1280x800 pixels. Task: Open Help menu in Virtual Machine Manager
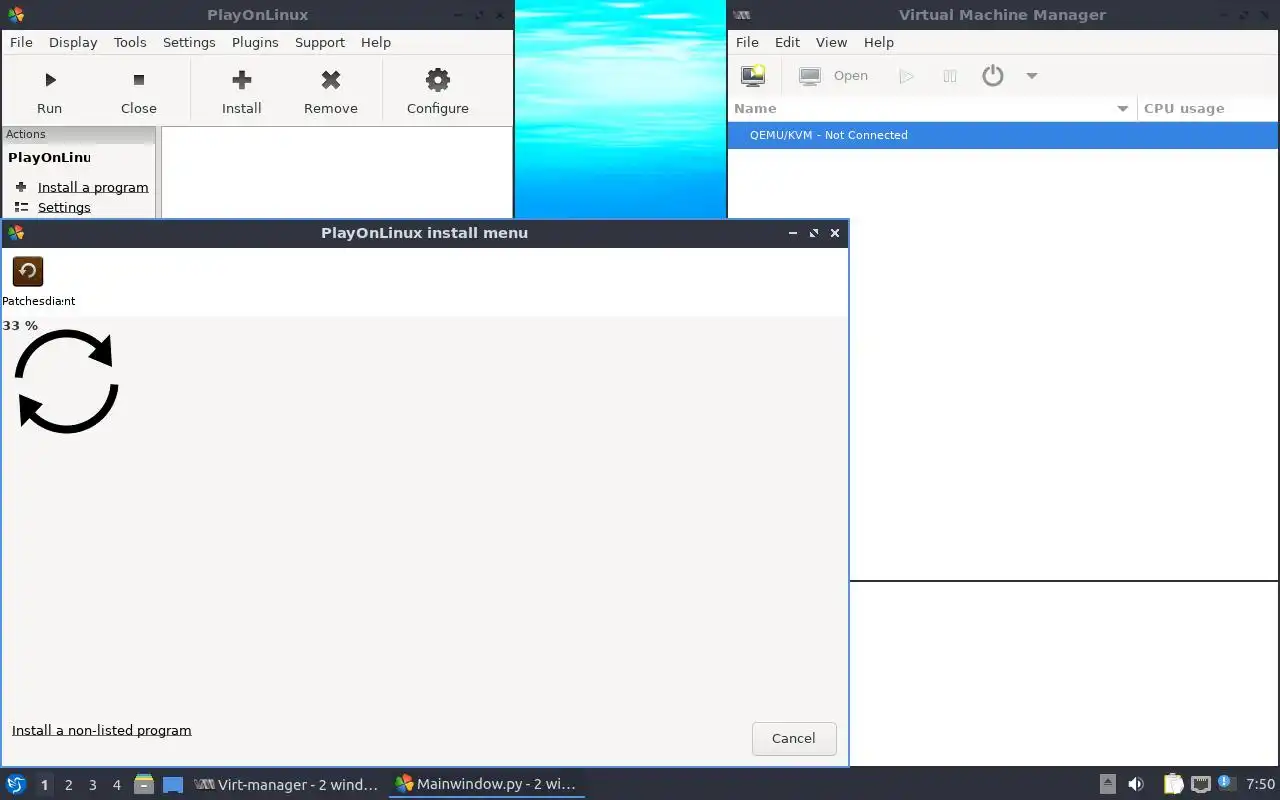[878, 42]
